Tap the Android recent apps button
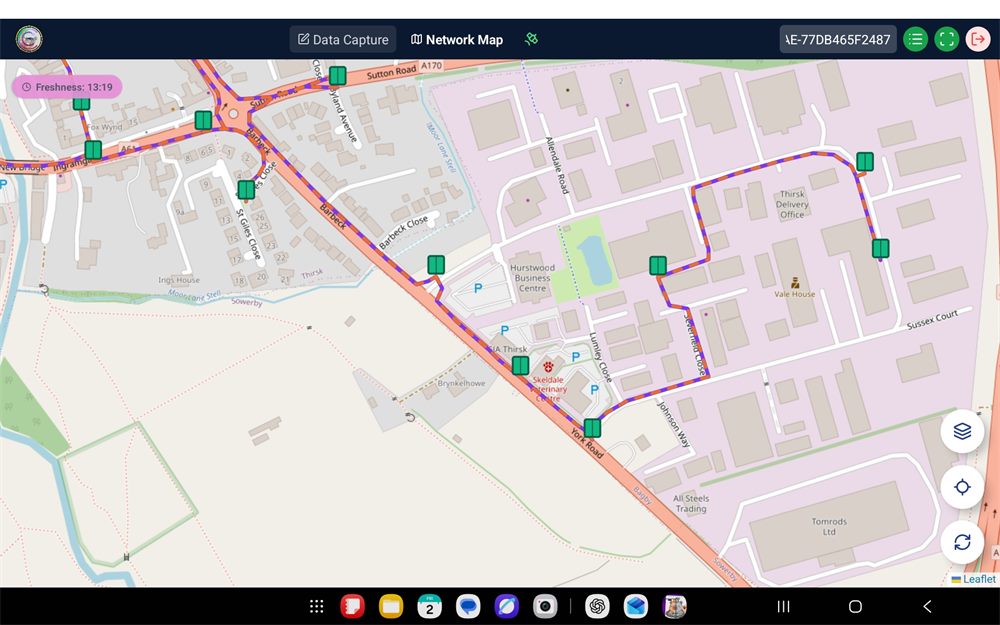 pos(784,607)
